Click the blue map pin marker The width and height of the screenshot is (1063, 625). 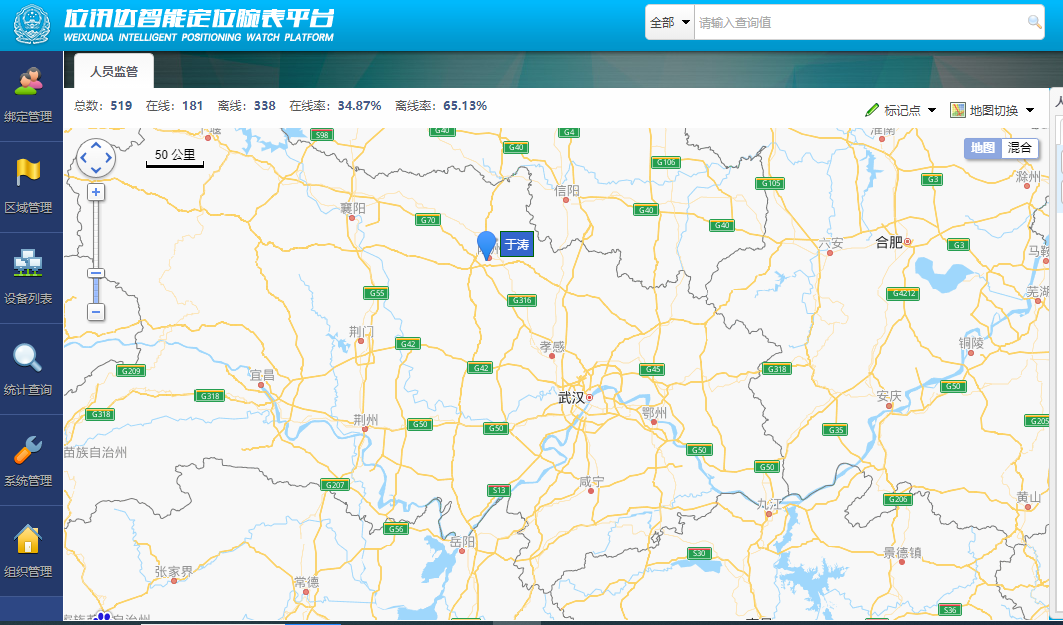(487, 244)
